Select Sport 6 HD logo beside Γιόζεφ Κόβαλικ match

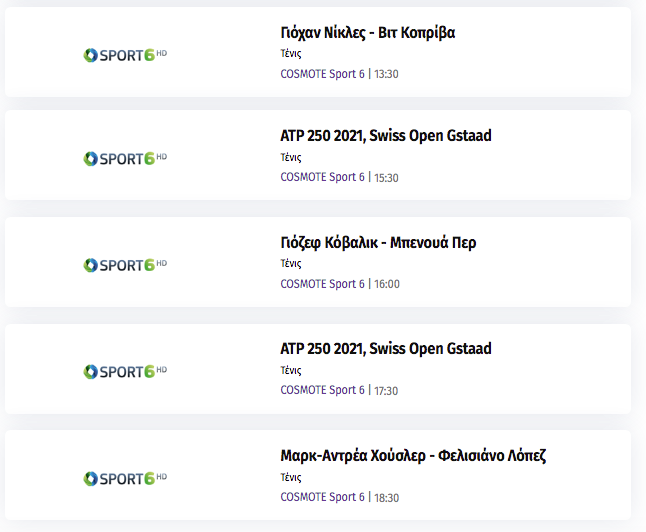[125, 265]
